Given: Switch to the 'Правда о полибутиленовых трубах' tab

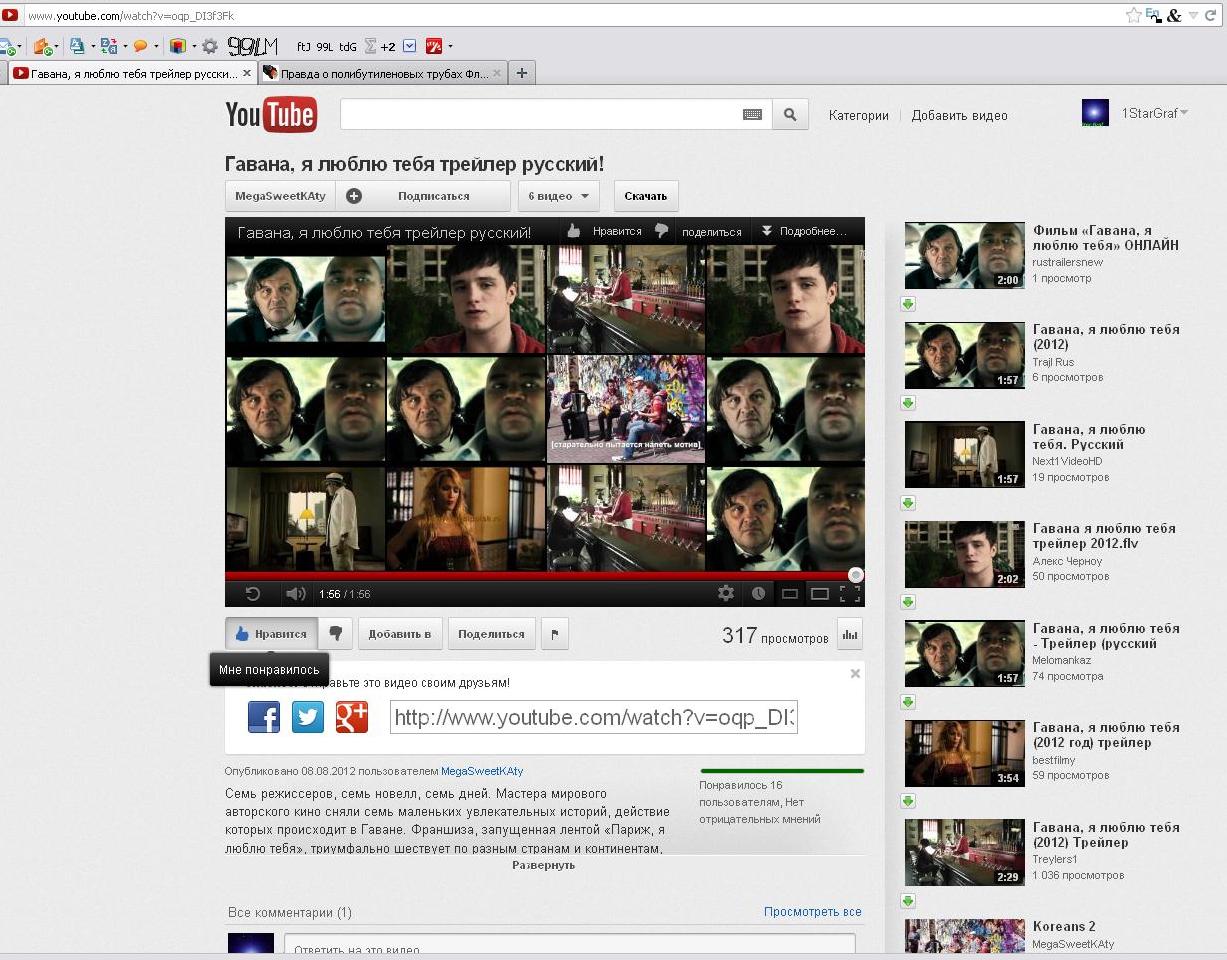Looking at the screenshot, I should (x=382, y=73).
